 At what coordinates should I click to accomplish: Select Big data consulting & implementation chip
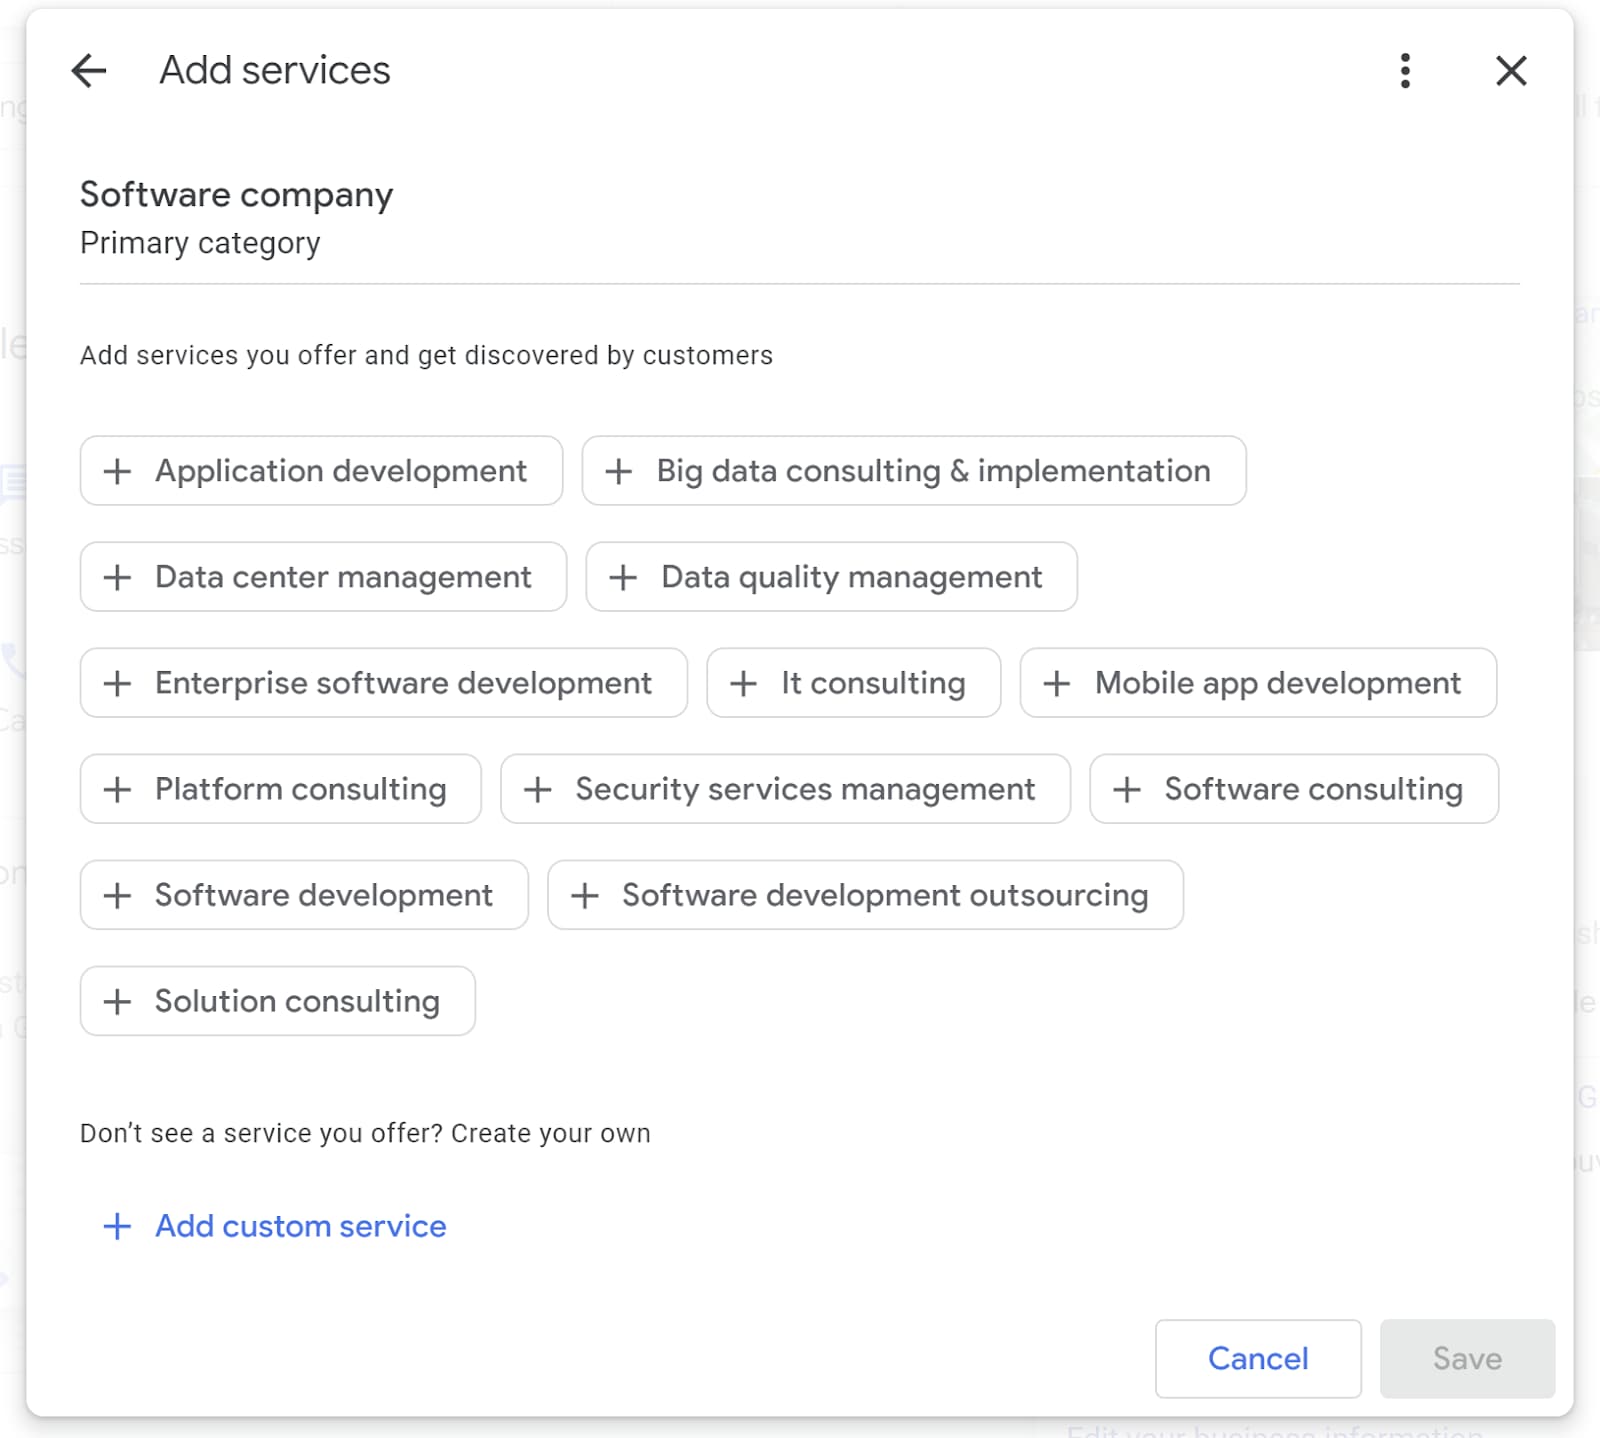[x=913, y=471]
